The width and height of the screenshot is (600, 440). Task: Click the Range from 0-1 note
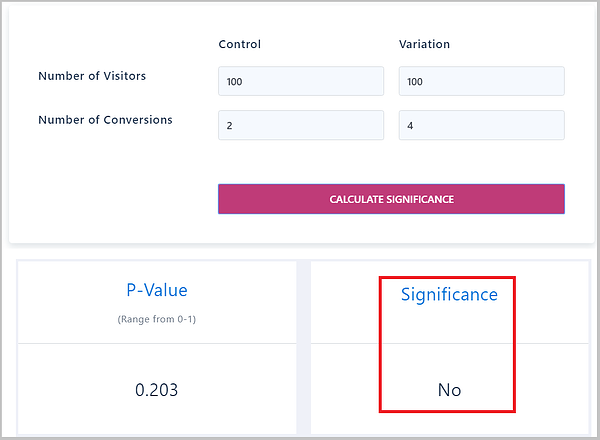[156, 319]
